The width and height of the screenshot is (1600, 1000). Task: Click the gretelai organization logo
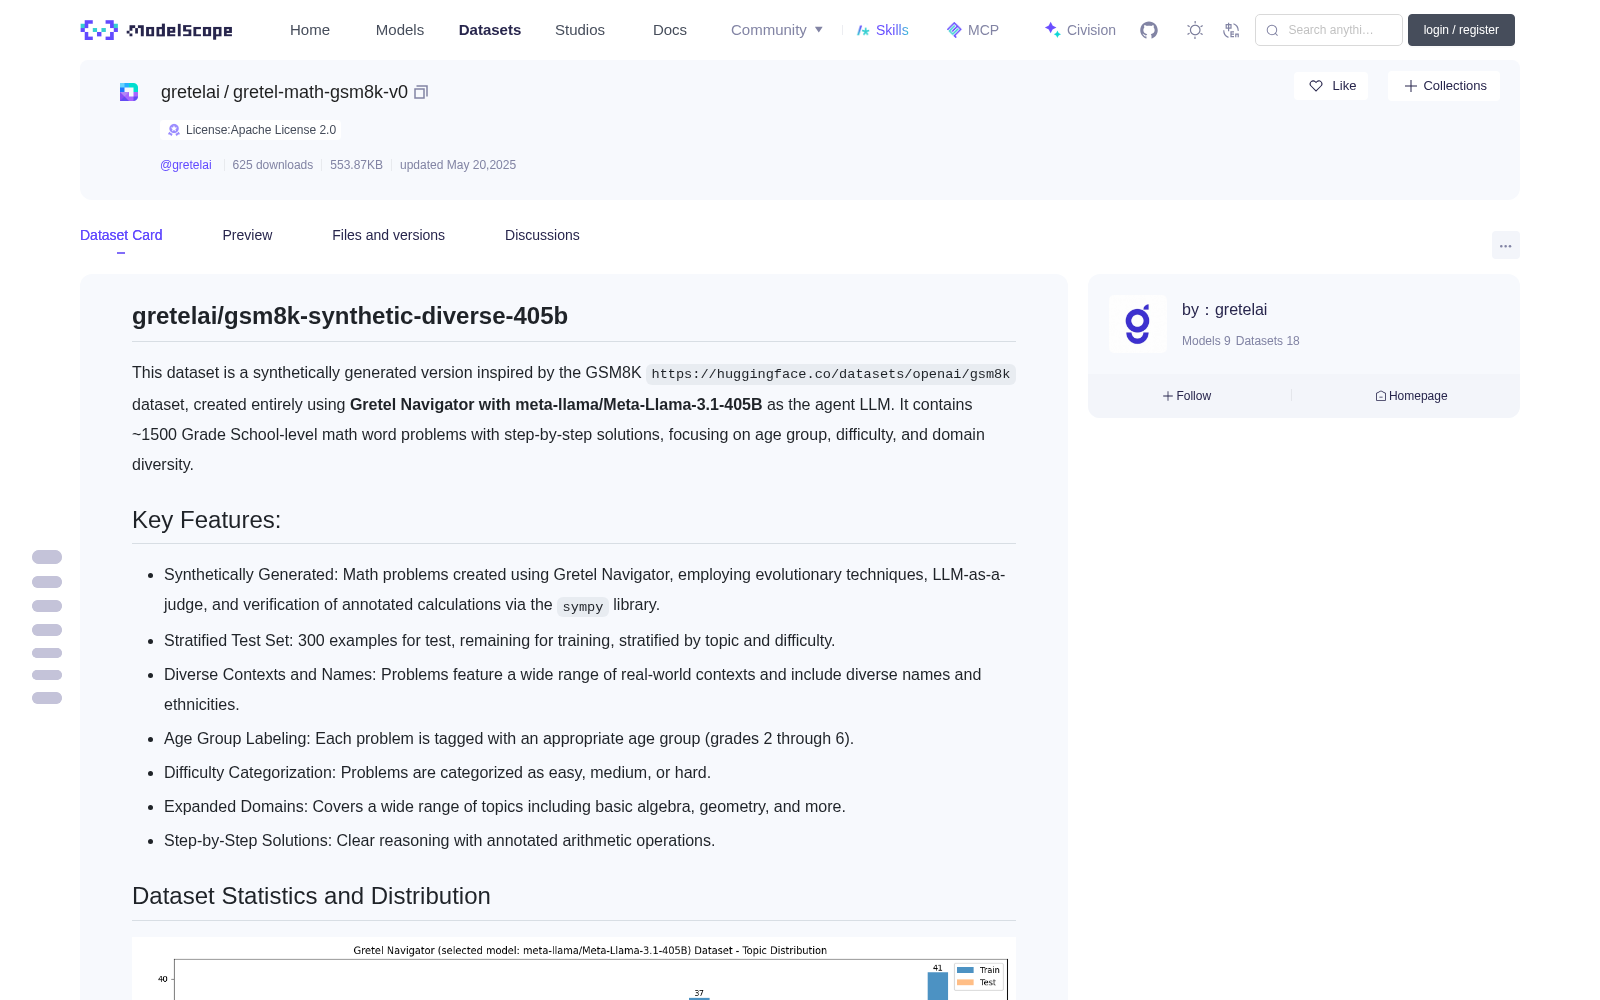click(x=1138, y=324)
